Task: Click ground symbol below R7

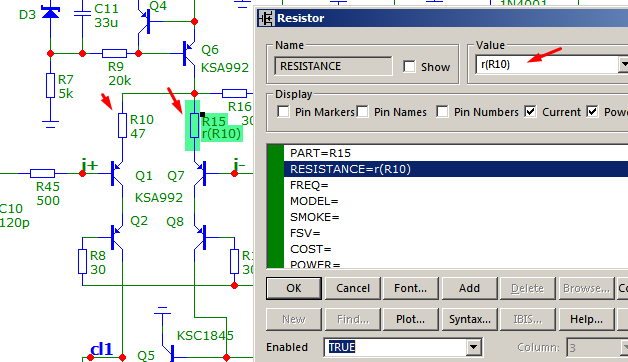Action: [50, 123]
